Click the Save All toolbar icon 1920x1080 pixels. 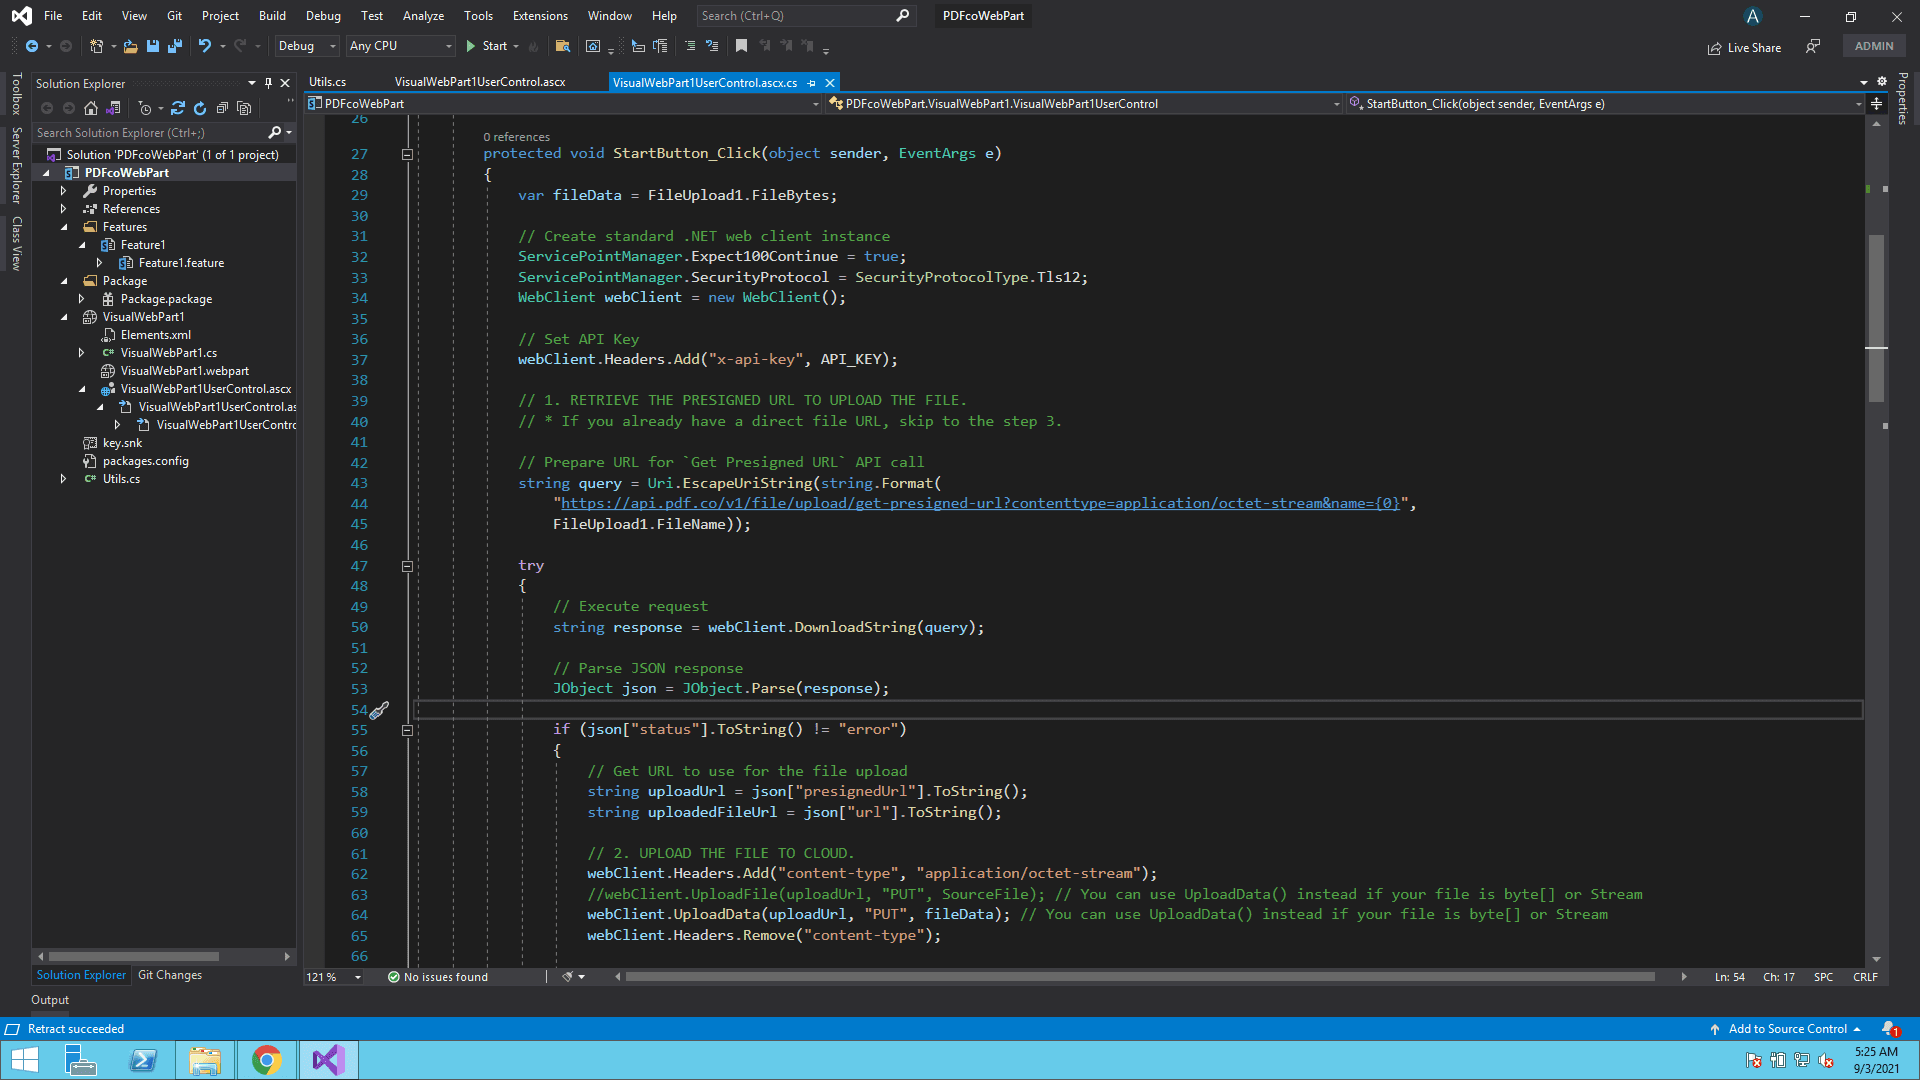[x=174, y=46]
